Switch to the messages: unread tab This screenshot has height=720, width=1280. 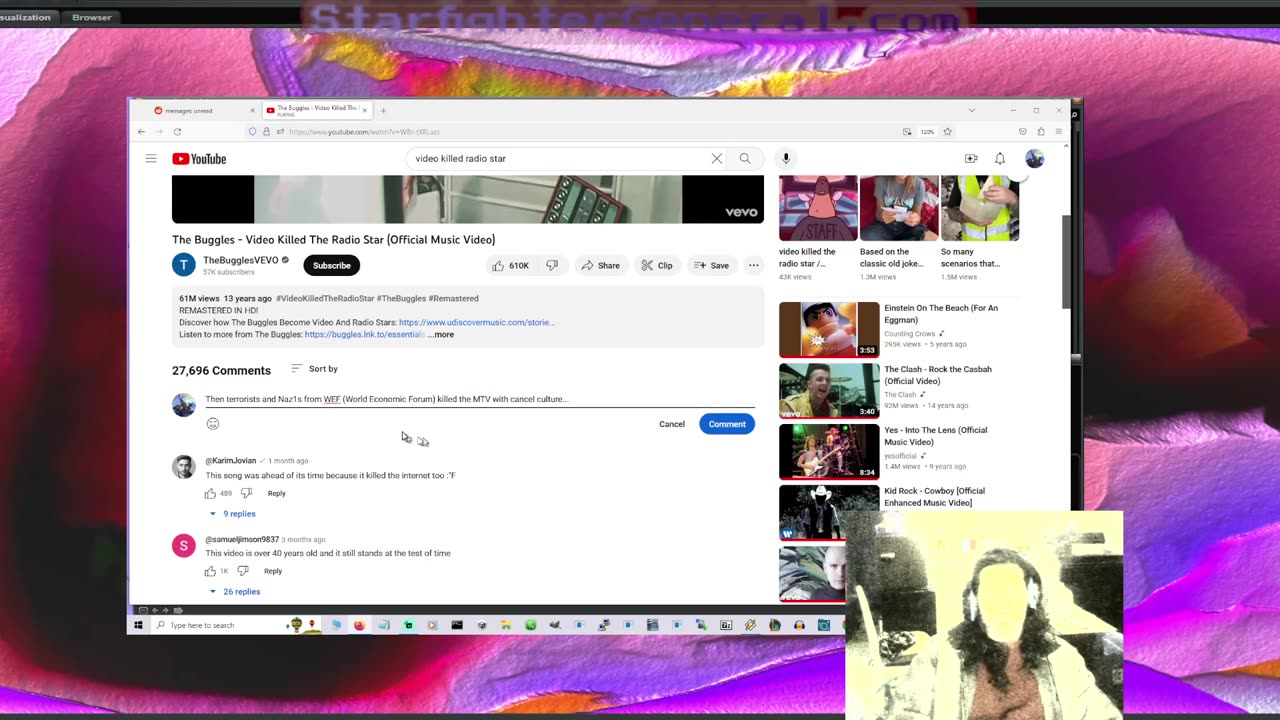pos(200,110)
